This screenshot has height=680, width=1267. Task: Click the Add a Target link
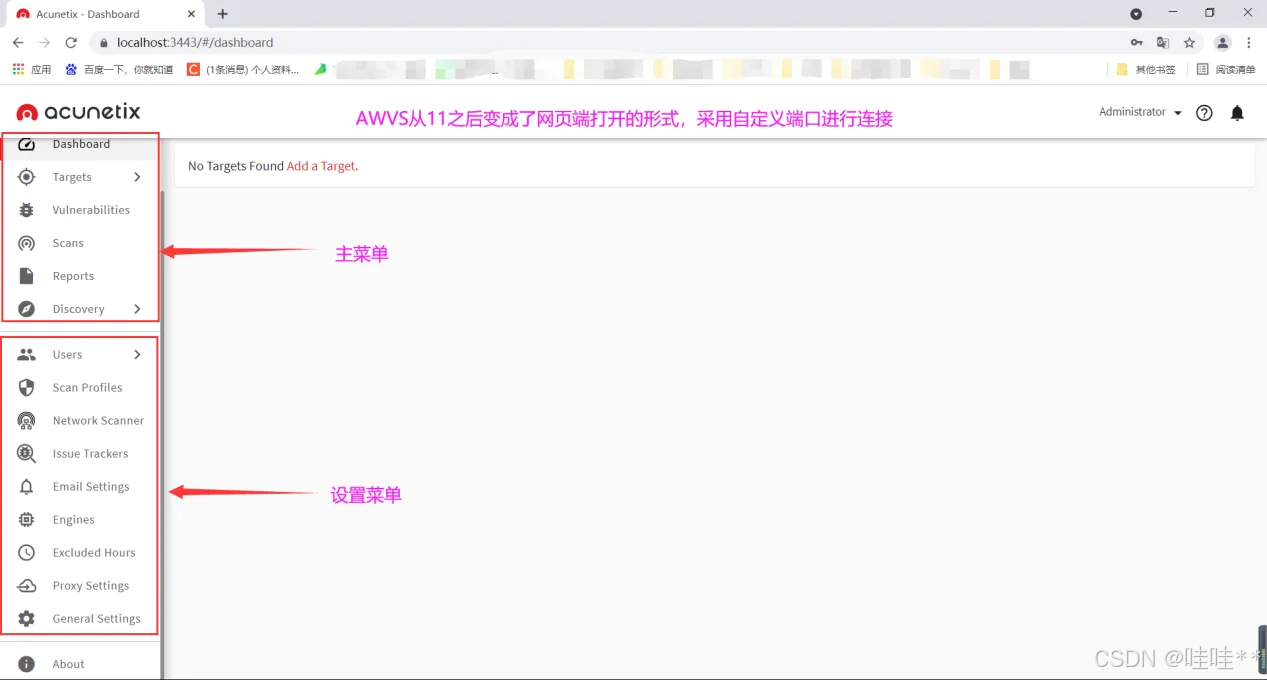(321, 166)
